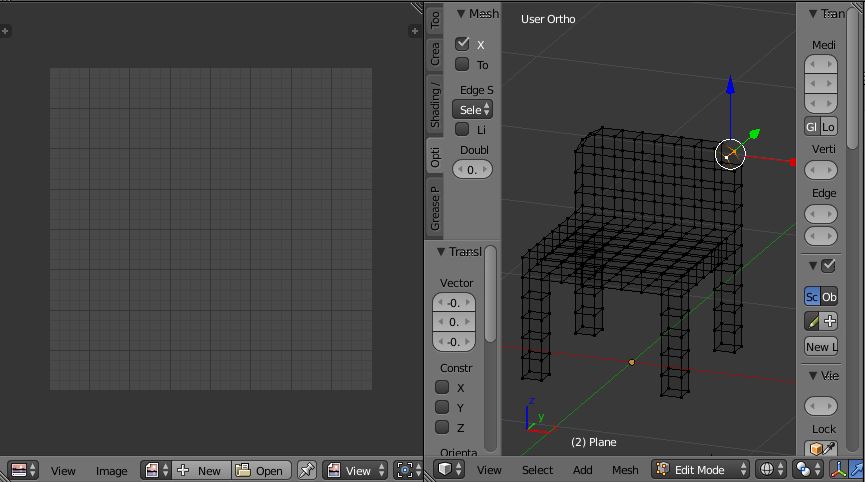Screen dimensions: 865x482
Task: Collapse the View panel triangle
Action: (x=813, y=376)
